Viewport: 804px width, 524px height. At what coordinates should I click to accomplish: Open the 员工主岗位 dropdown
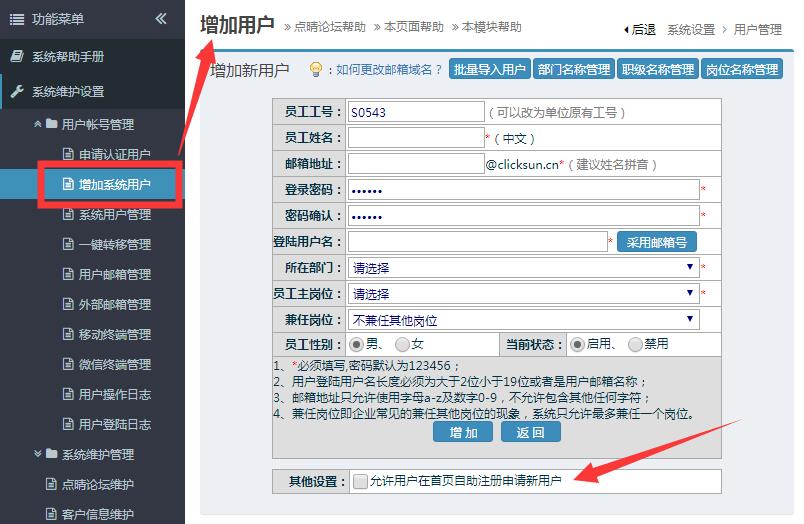click(x=523, y=294)
